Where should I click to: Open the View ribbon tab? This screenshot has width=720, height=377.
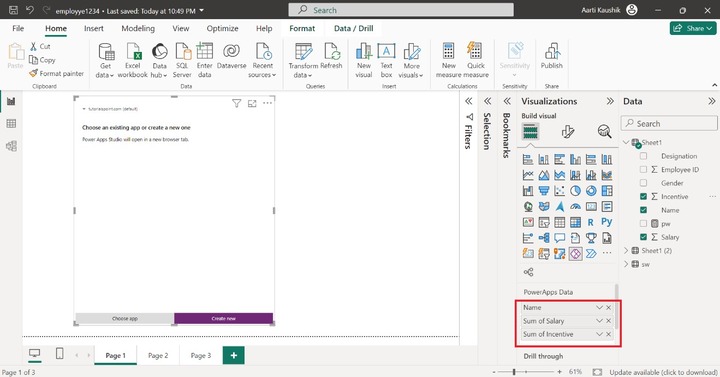(180, 28)
